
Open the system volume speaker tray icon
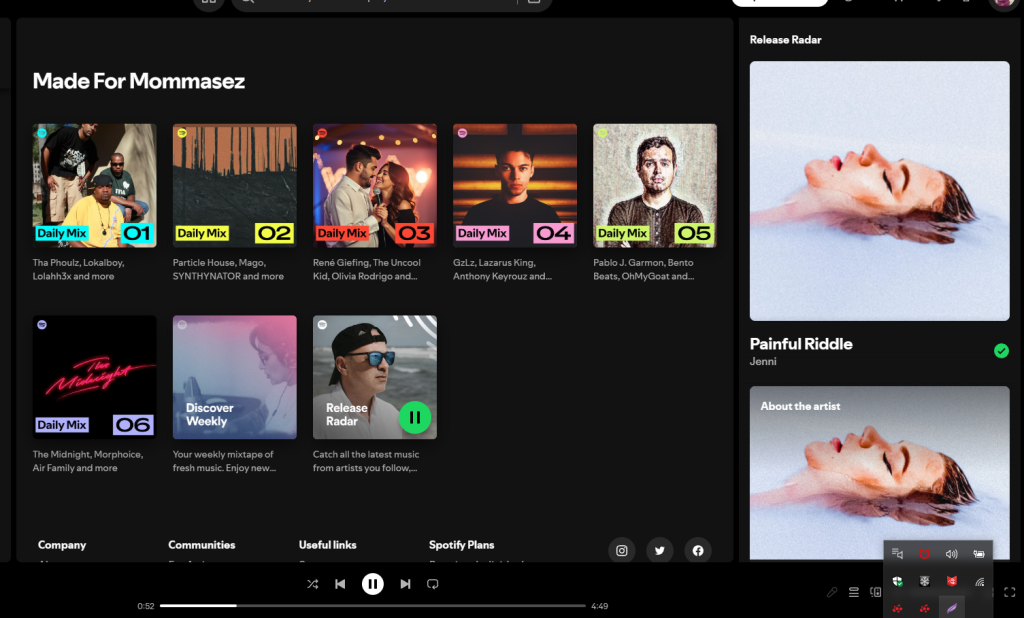(952, 554)
